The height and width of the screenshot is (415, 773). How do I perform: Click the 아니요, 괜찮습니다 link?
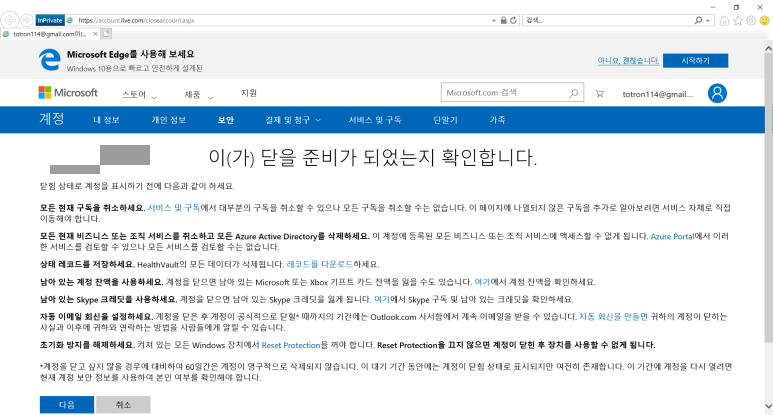pos(628,61)
